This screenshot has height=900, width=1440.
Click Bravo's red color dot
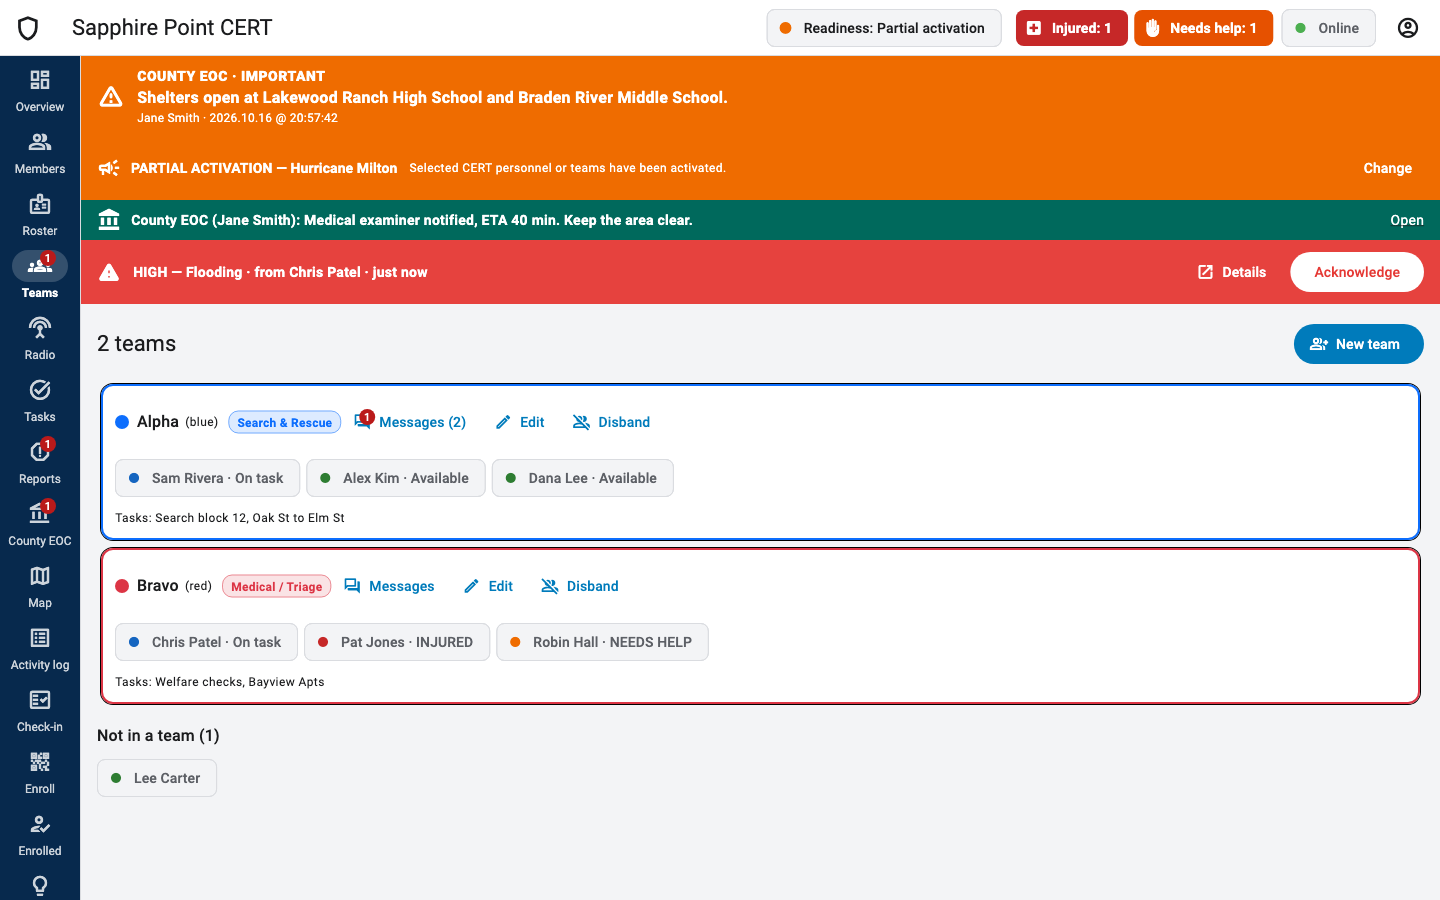pos(122,586)
